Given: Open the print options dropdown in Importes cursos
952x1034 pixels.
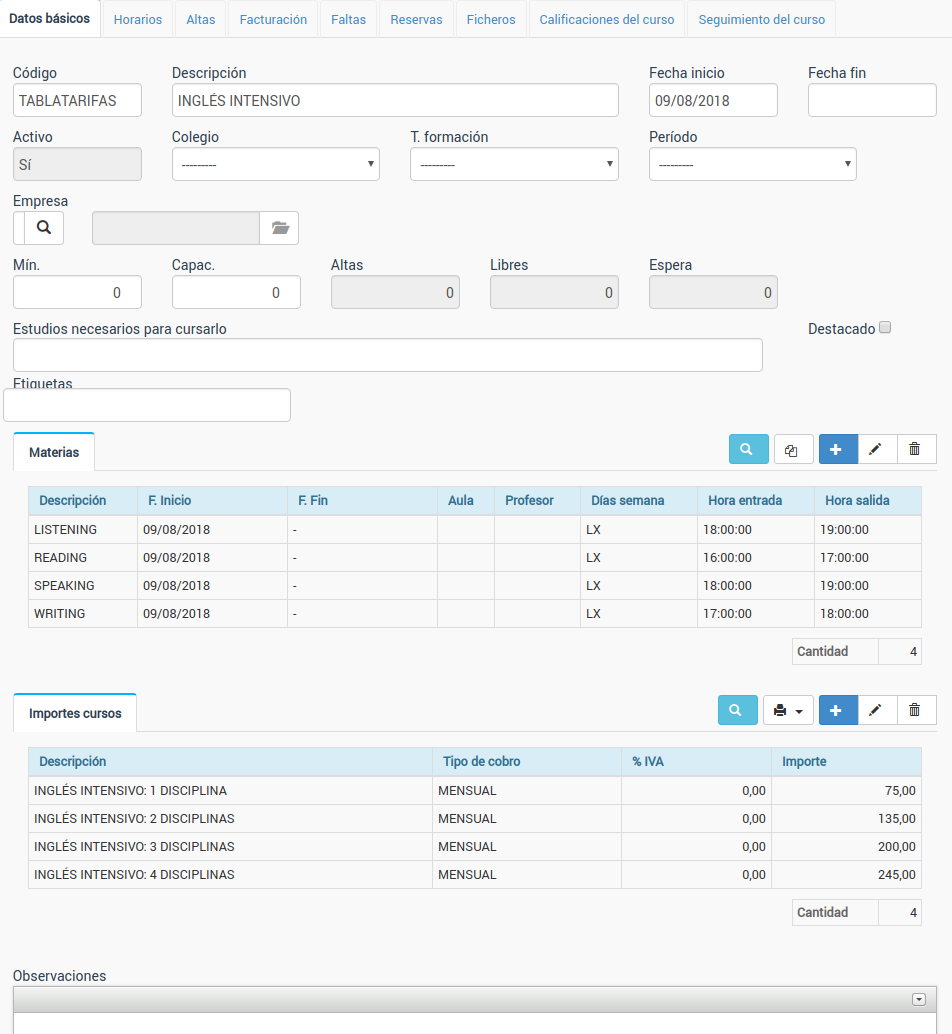Looking at the screenshot, I should tap(788, 711).
